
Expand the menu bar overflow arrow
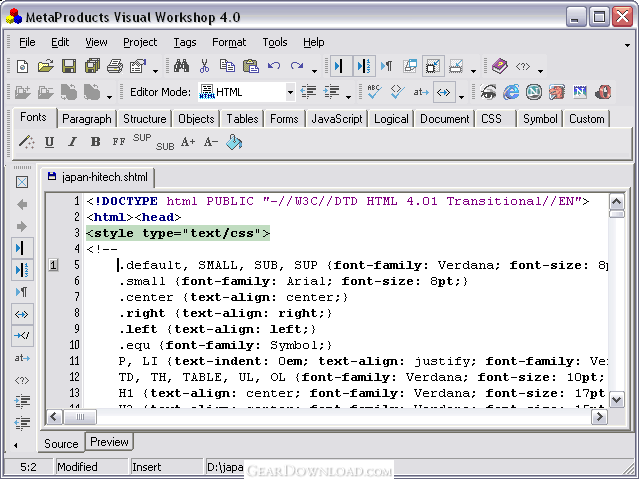(x=627, y=45)
